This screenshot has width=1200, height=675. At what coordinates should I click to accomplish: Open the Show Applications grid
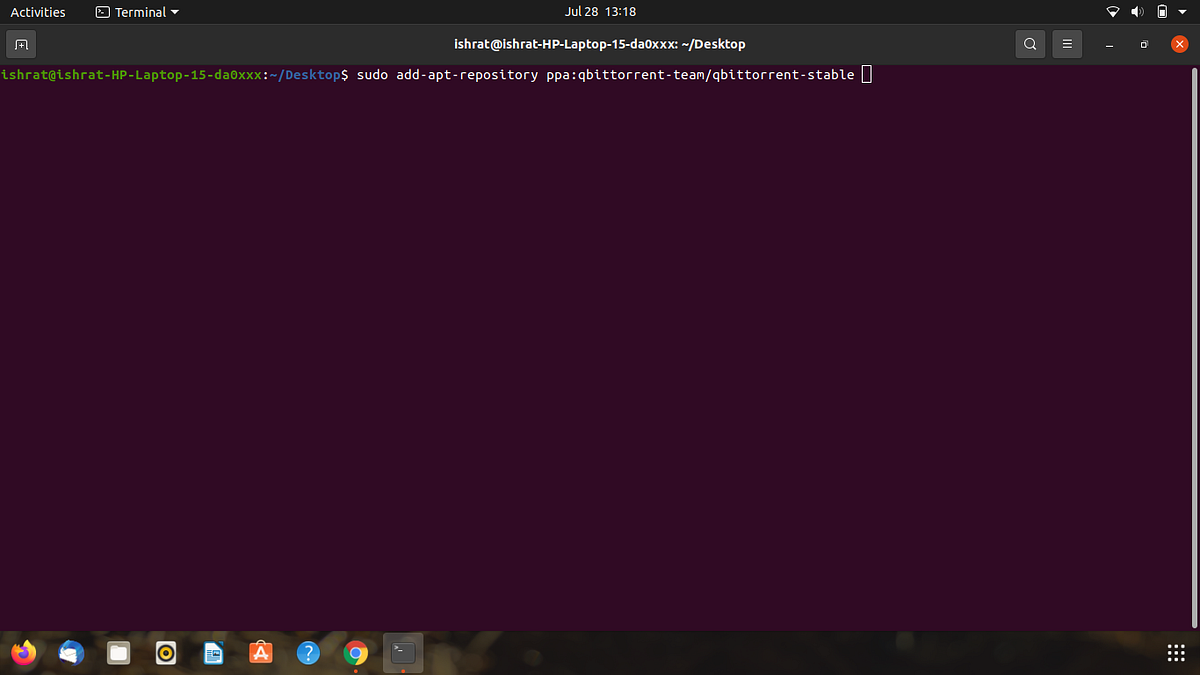[1174, 652]
